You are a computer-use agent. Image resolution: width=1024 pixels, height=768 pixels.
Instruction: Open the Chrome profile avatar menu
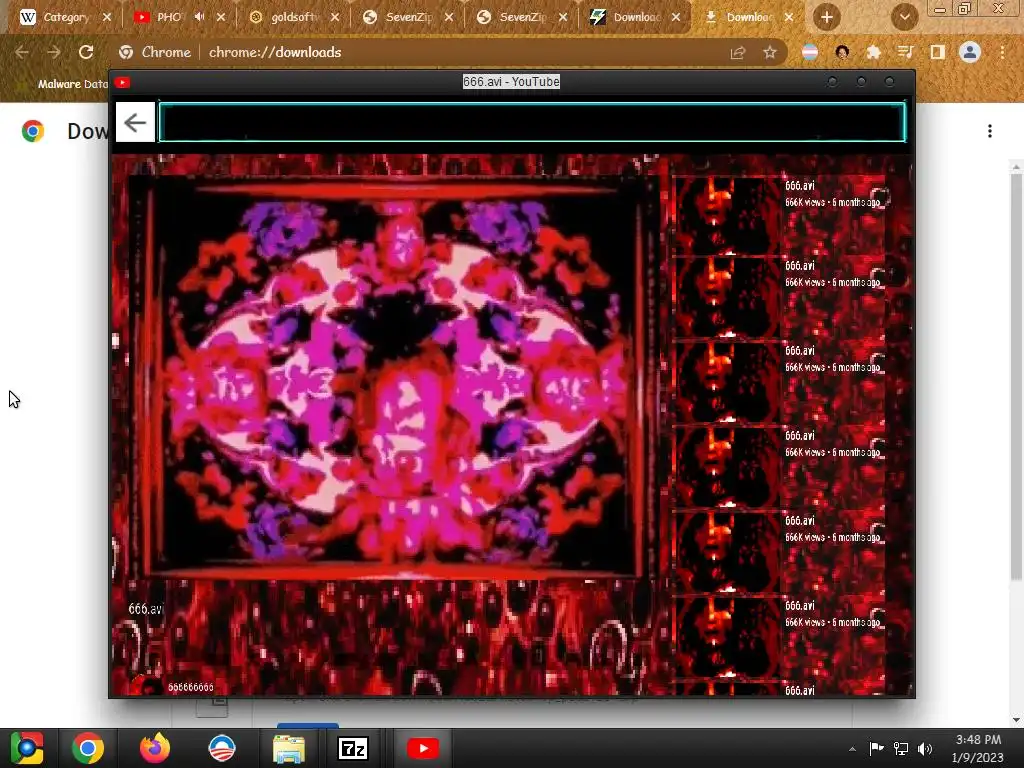(970, 52)
